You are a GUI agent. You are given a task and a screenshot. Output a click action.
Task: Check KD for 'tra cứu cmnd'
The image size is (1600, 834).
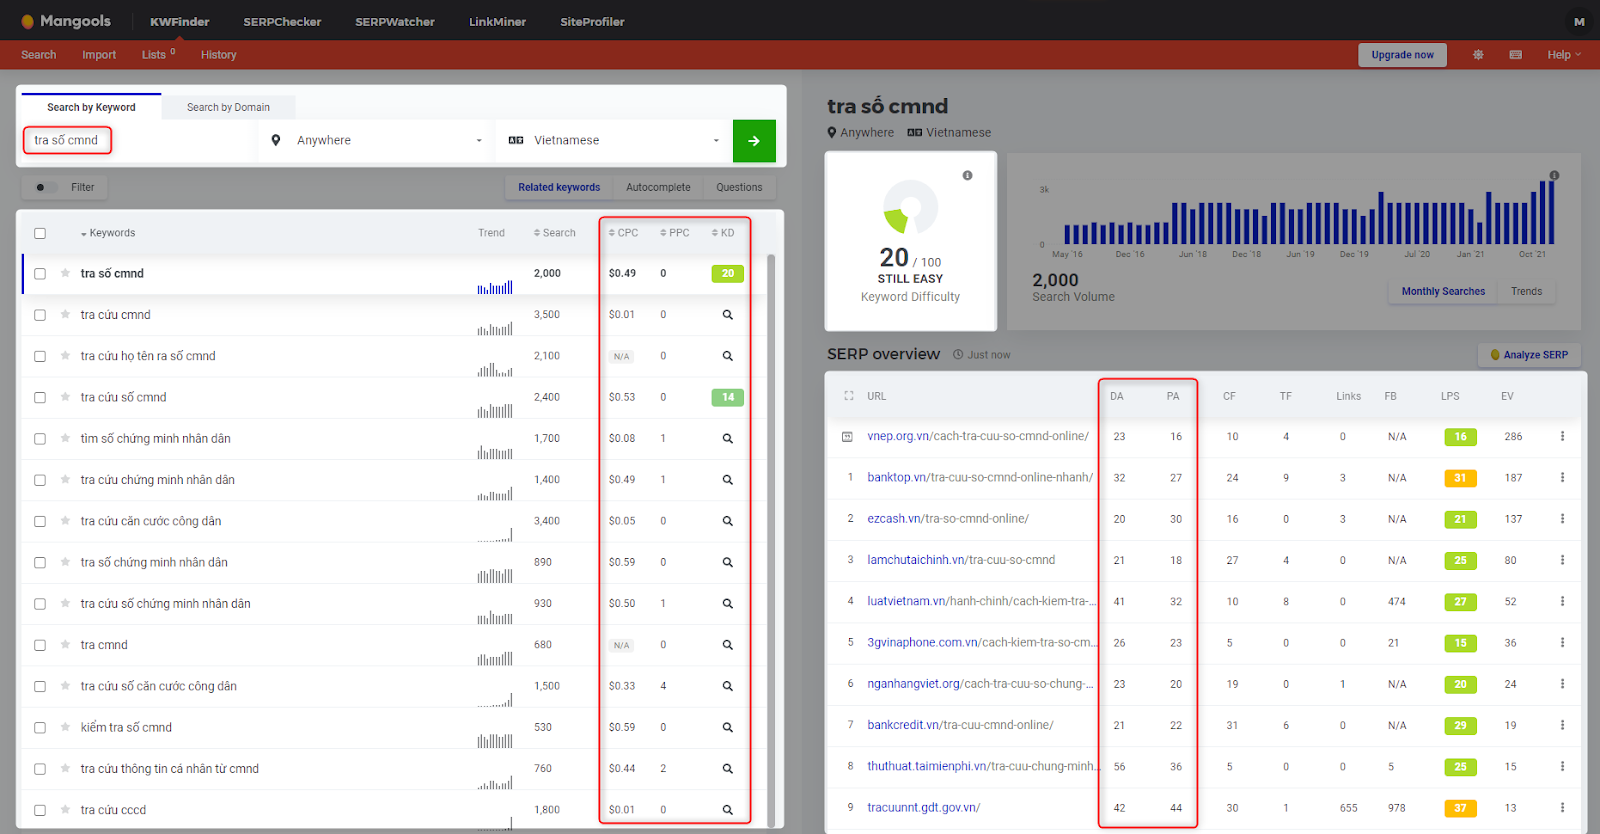728,315
